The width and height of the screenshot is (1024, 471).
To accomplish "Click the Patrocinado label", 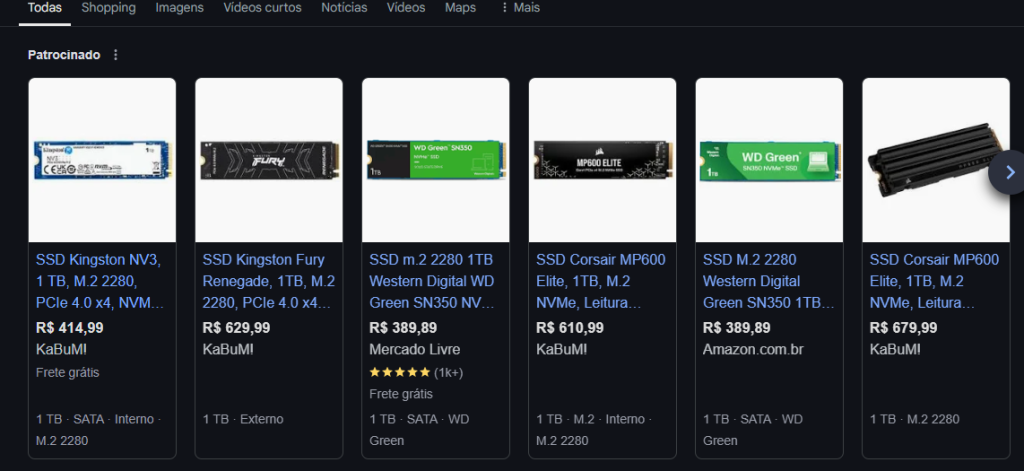I will coord(64,55).
